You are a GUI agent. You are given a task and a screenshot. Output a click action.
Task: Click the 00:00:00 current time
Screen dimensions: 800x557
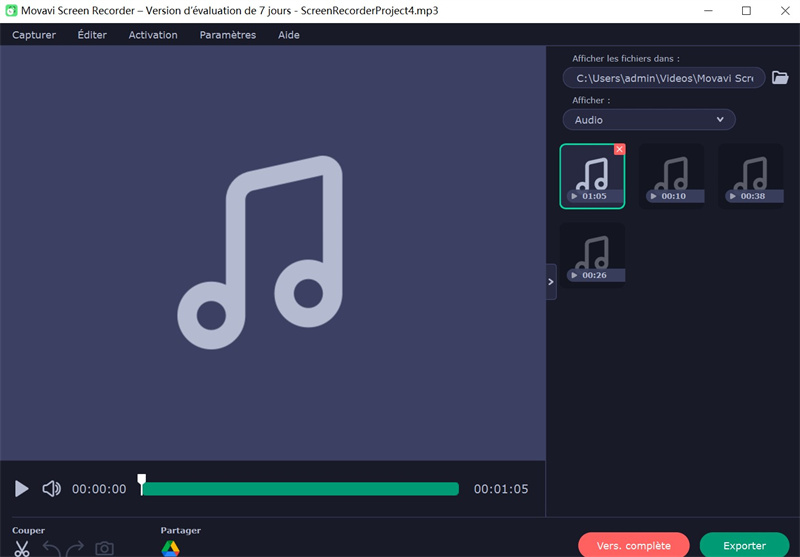(99, 489)
